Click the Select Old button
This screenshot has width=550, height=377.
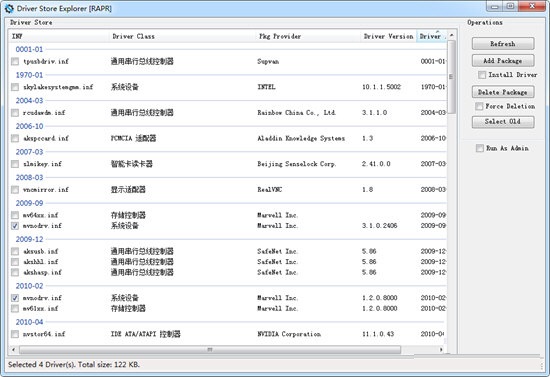(503, 122)
